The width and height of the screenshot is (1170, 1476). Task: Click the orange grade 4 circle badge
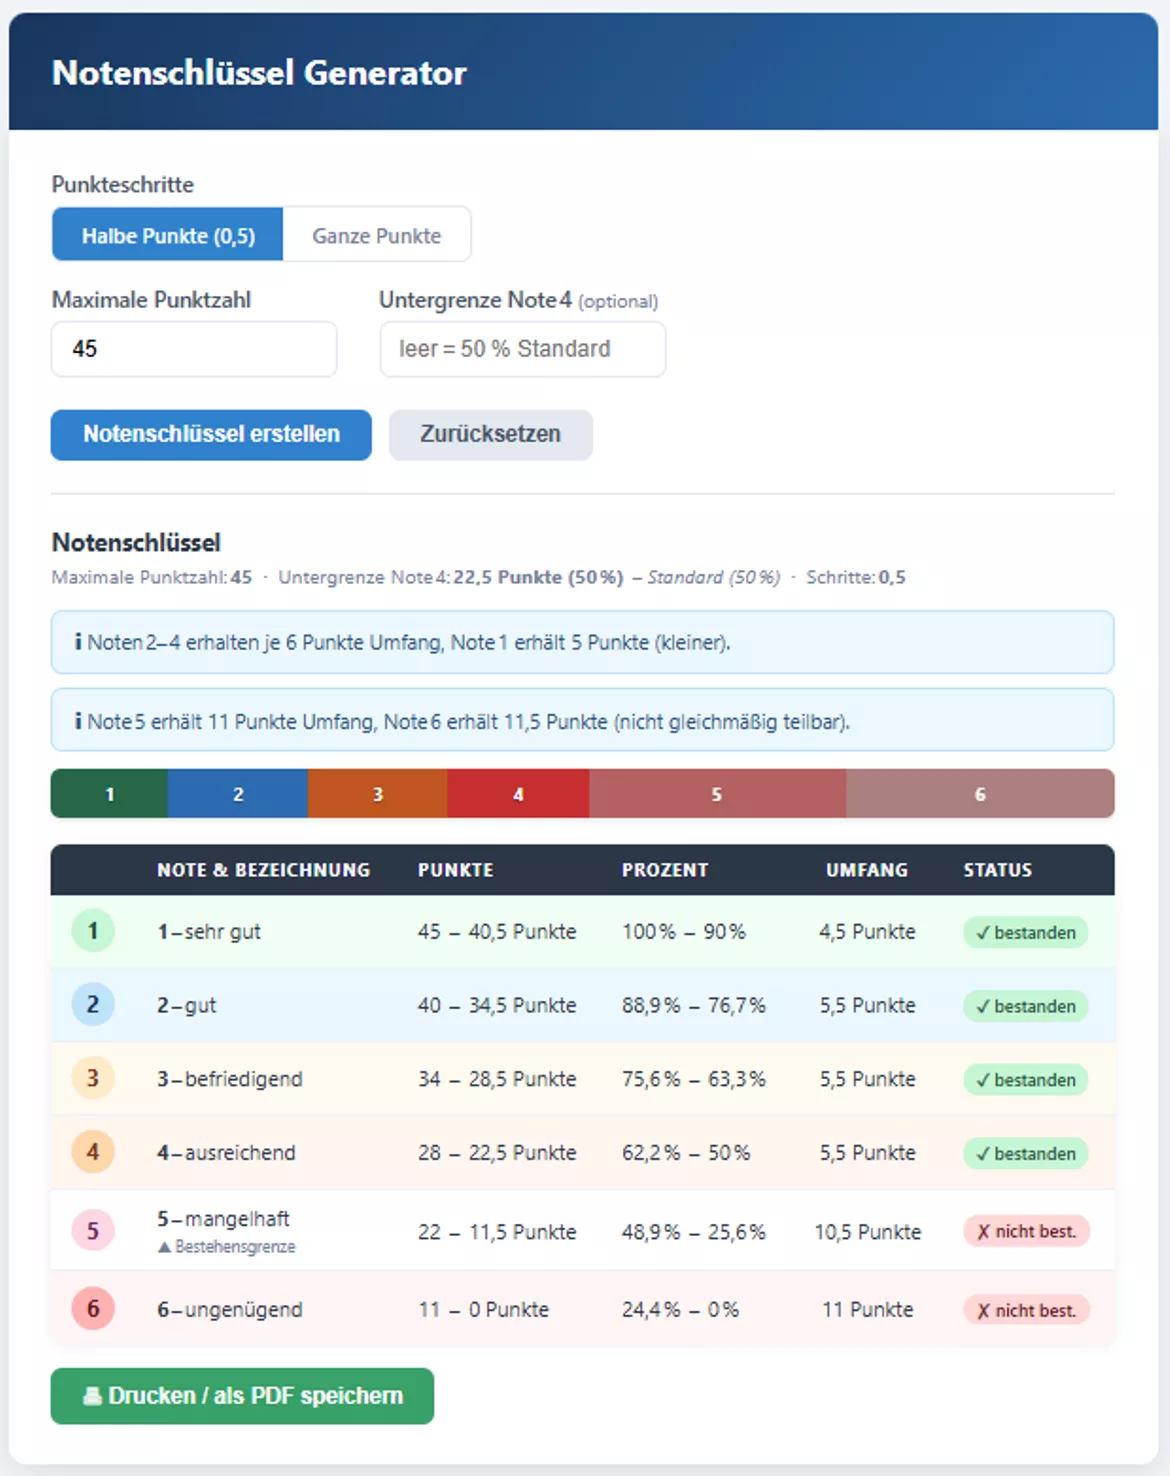tap(93, 1152)
